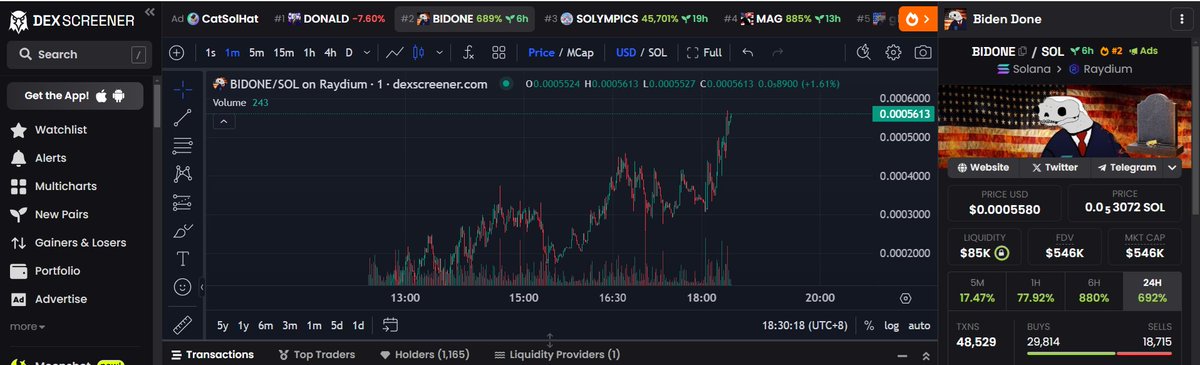Select the 5d date range
Screen dimensions: 1200x365
coord(337,325)
